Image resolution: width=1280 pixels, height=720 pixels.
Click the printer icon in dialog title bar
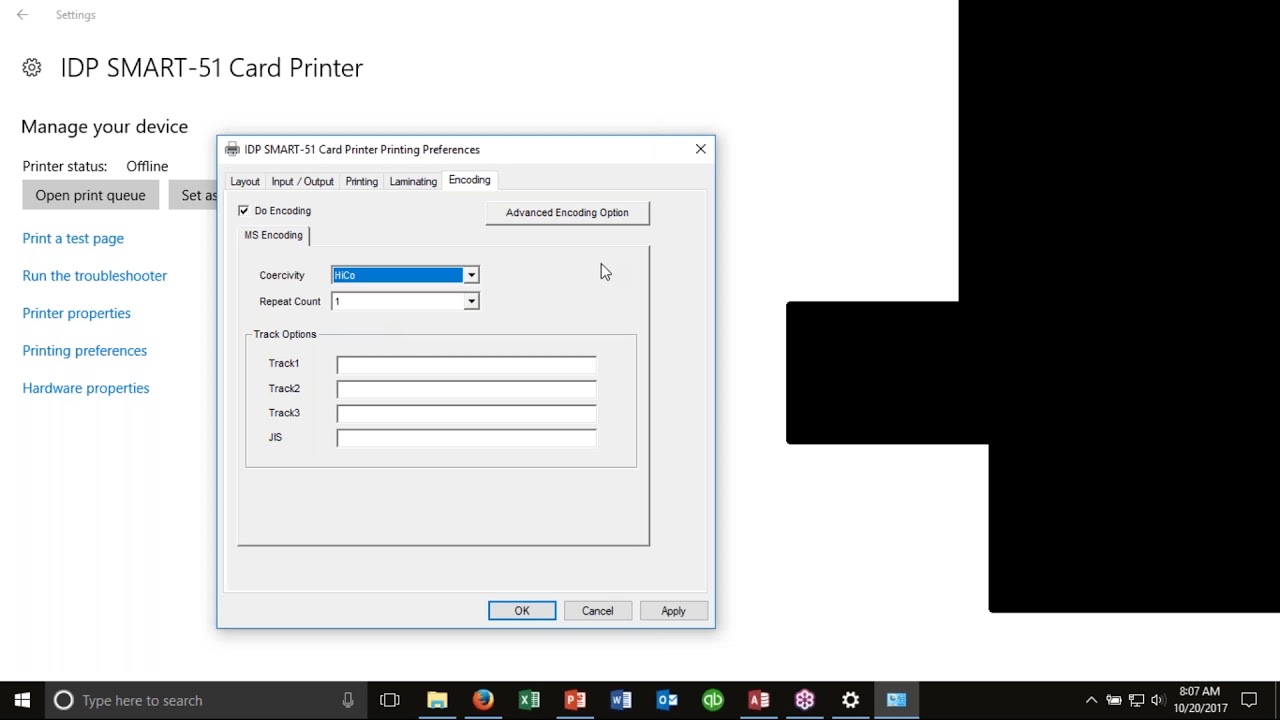coord(232,149)
